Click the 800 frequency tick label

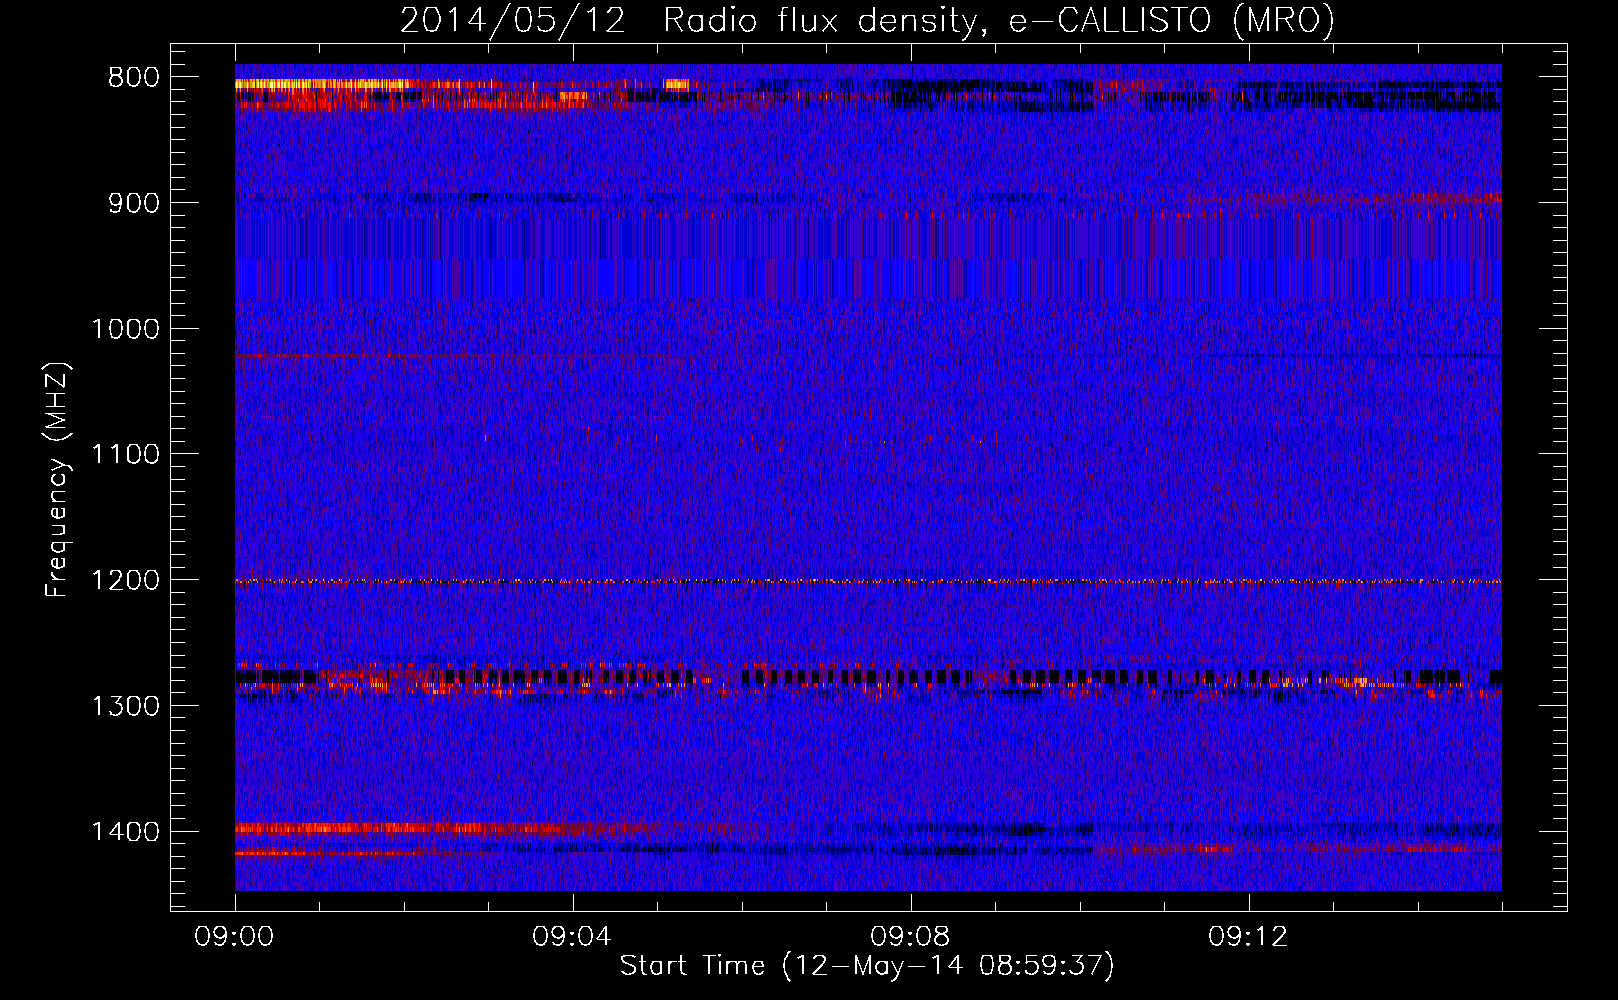click(133, 78)
